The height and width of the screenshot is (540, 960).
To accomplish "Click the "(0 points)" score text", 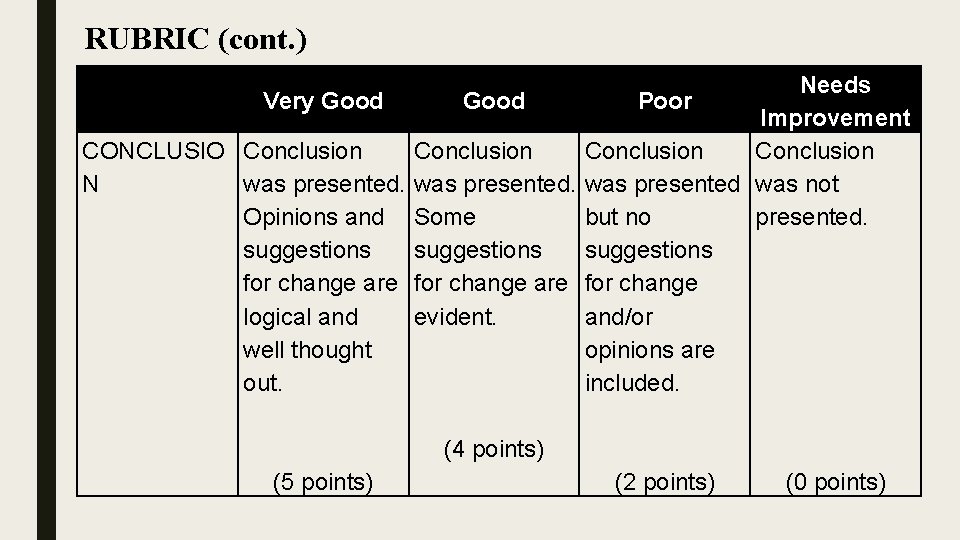I will click(836, 482).
